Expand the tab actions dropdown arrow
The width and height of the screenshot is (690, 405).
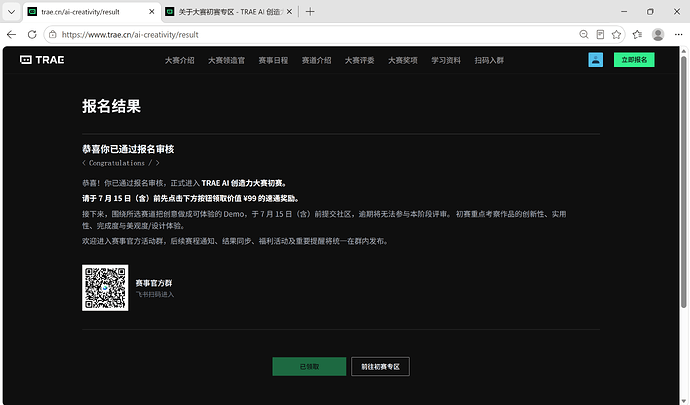click(x=11, y=12)
